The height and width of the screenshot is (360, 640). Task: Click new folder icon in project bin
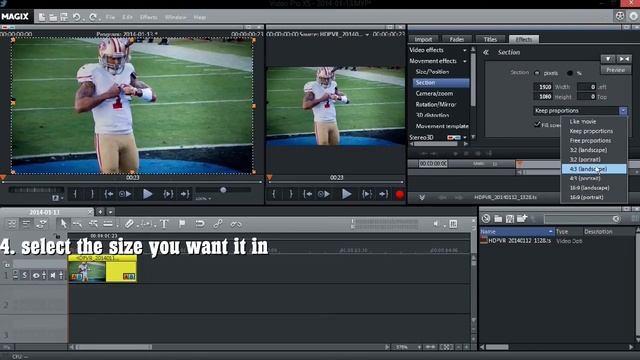click(x=522, y=218)
